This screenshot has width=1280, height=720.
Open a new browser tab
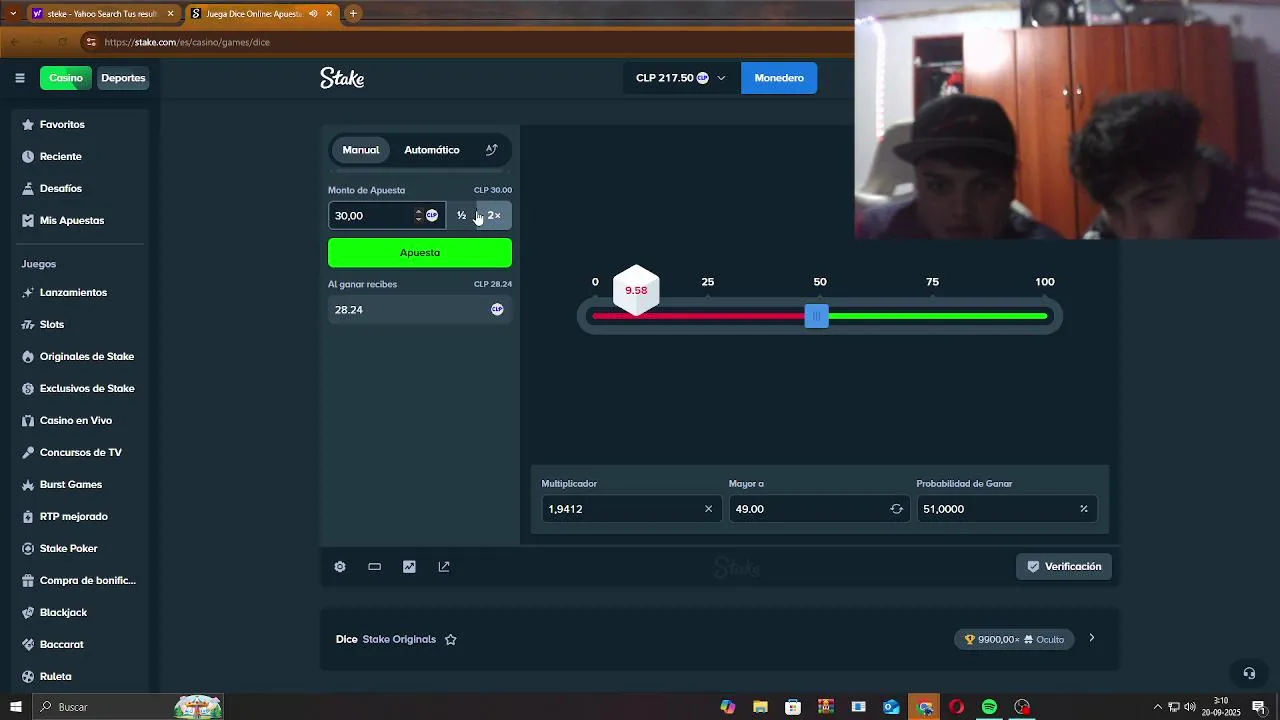(x=353, y=14)
